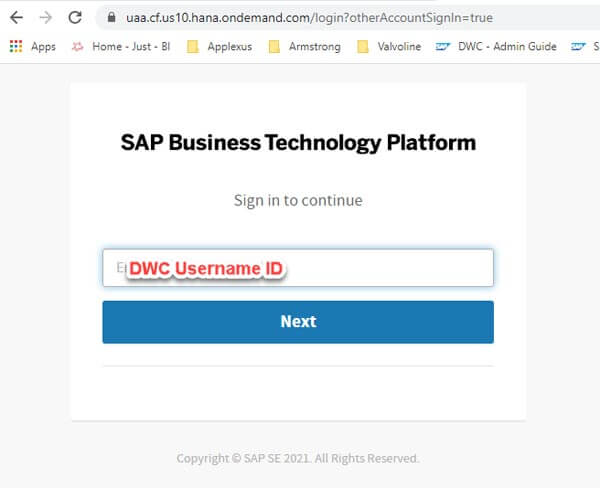The height and width of the screenshot is (488, 600).
Task: Go back with the browser back arrow
Action: 16,18
